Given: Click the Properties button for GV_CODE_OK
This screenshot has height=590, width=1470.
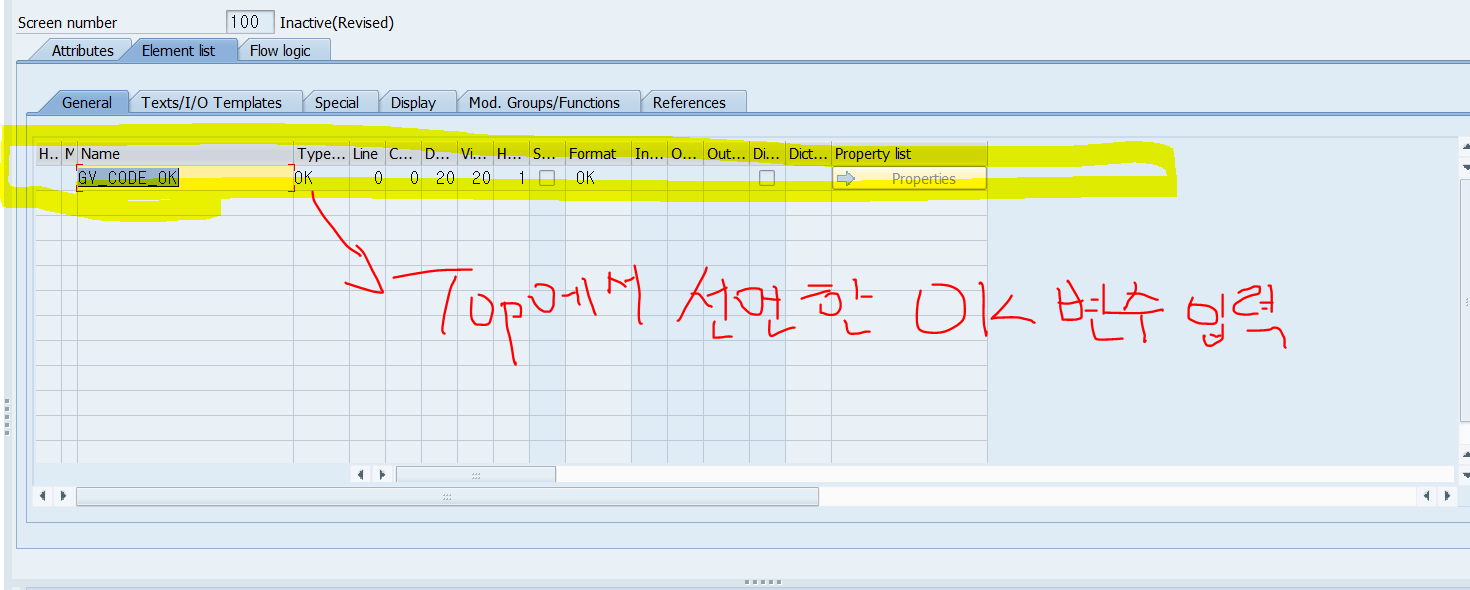Looking at the screenshot, I should click(909, 179).
